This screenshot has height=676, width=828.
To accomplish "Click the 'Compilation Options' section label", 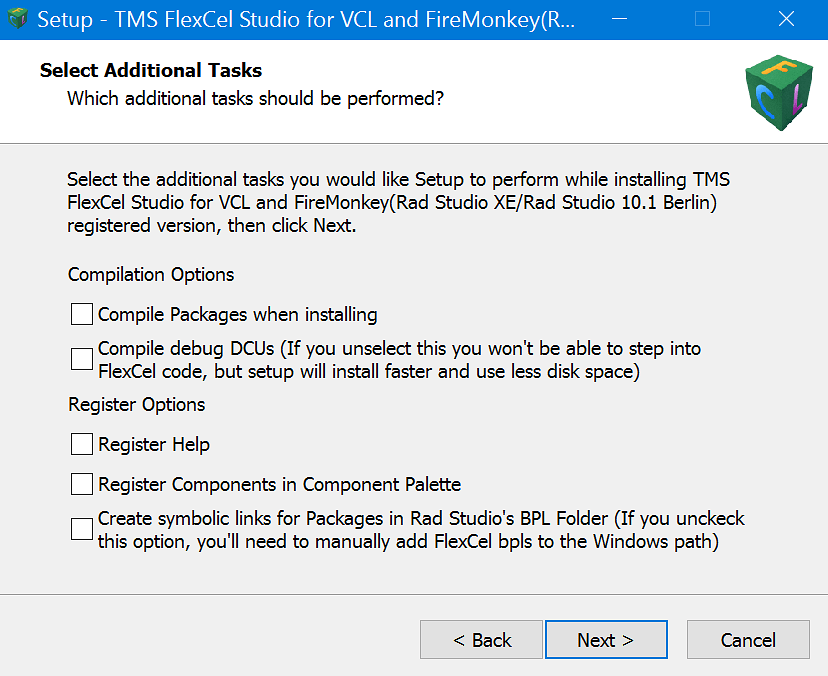I will [x=150, y=275].
